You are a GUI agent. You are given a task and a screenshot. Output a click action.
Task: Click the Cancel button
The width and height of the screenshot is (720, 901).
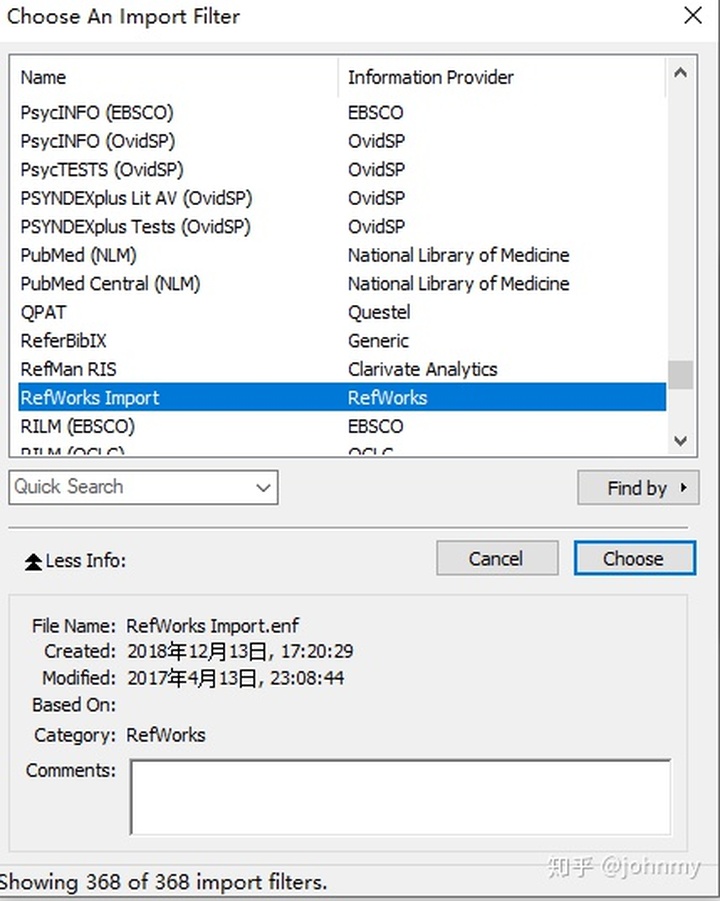(497, 558)
